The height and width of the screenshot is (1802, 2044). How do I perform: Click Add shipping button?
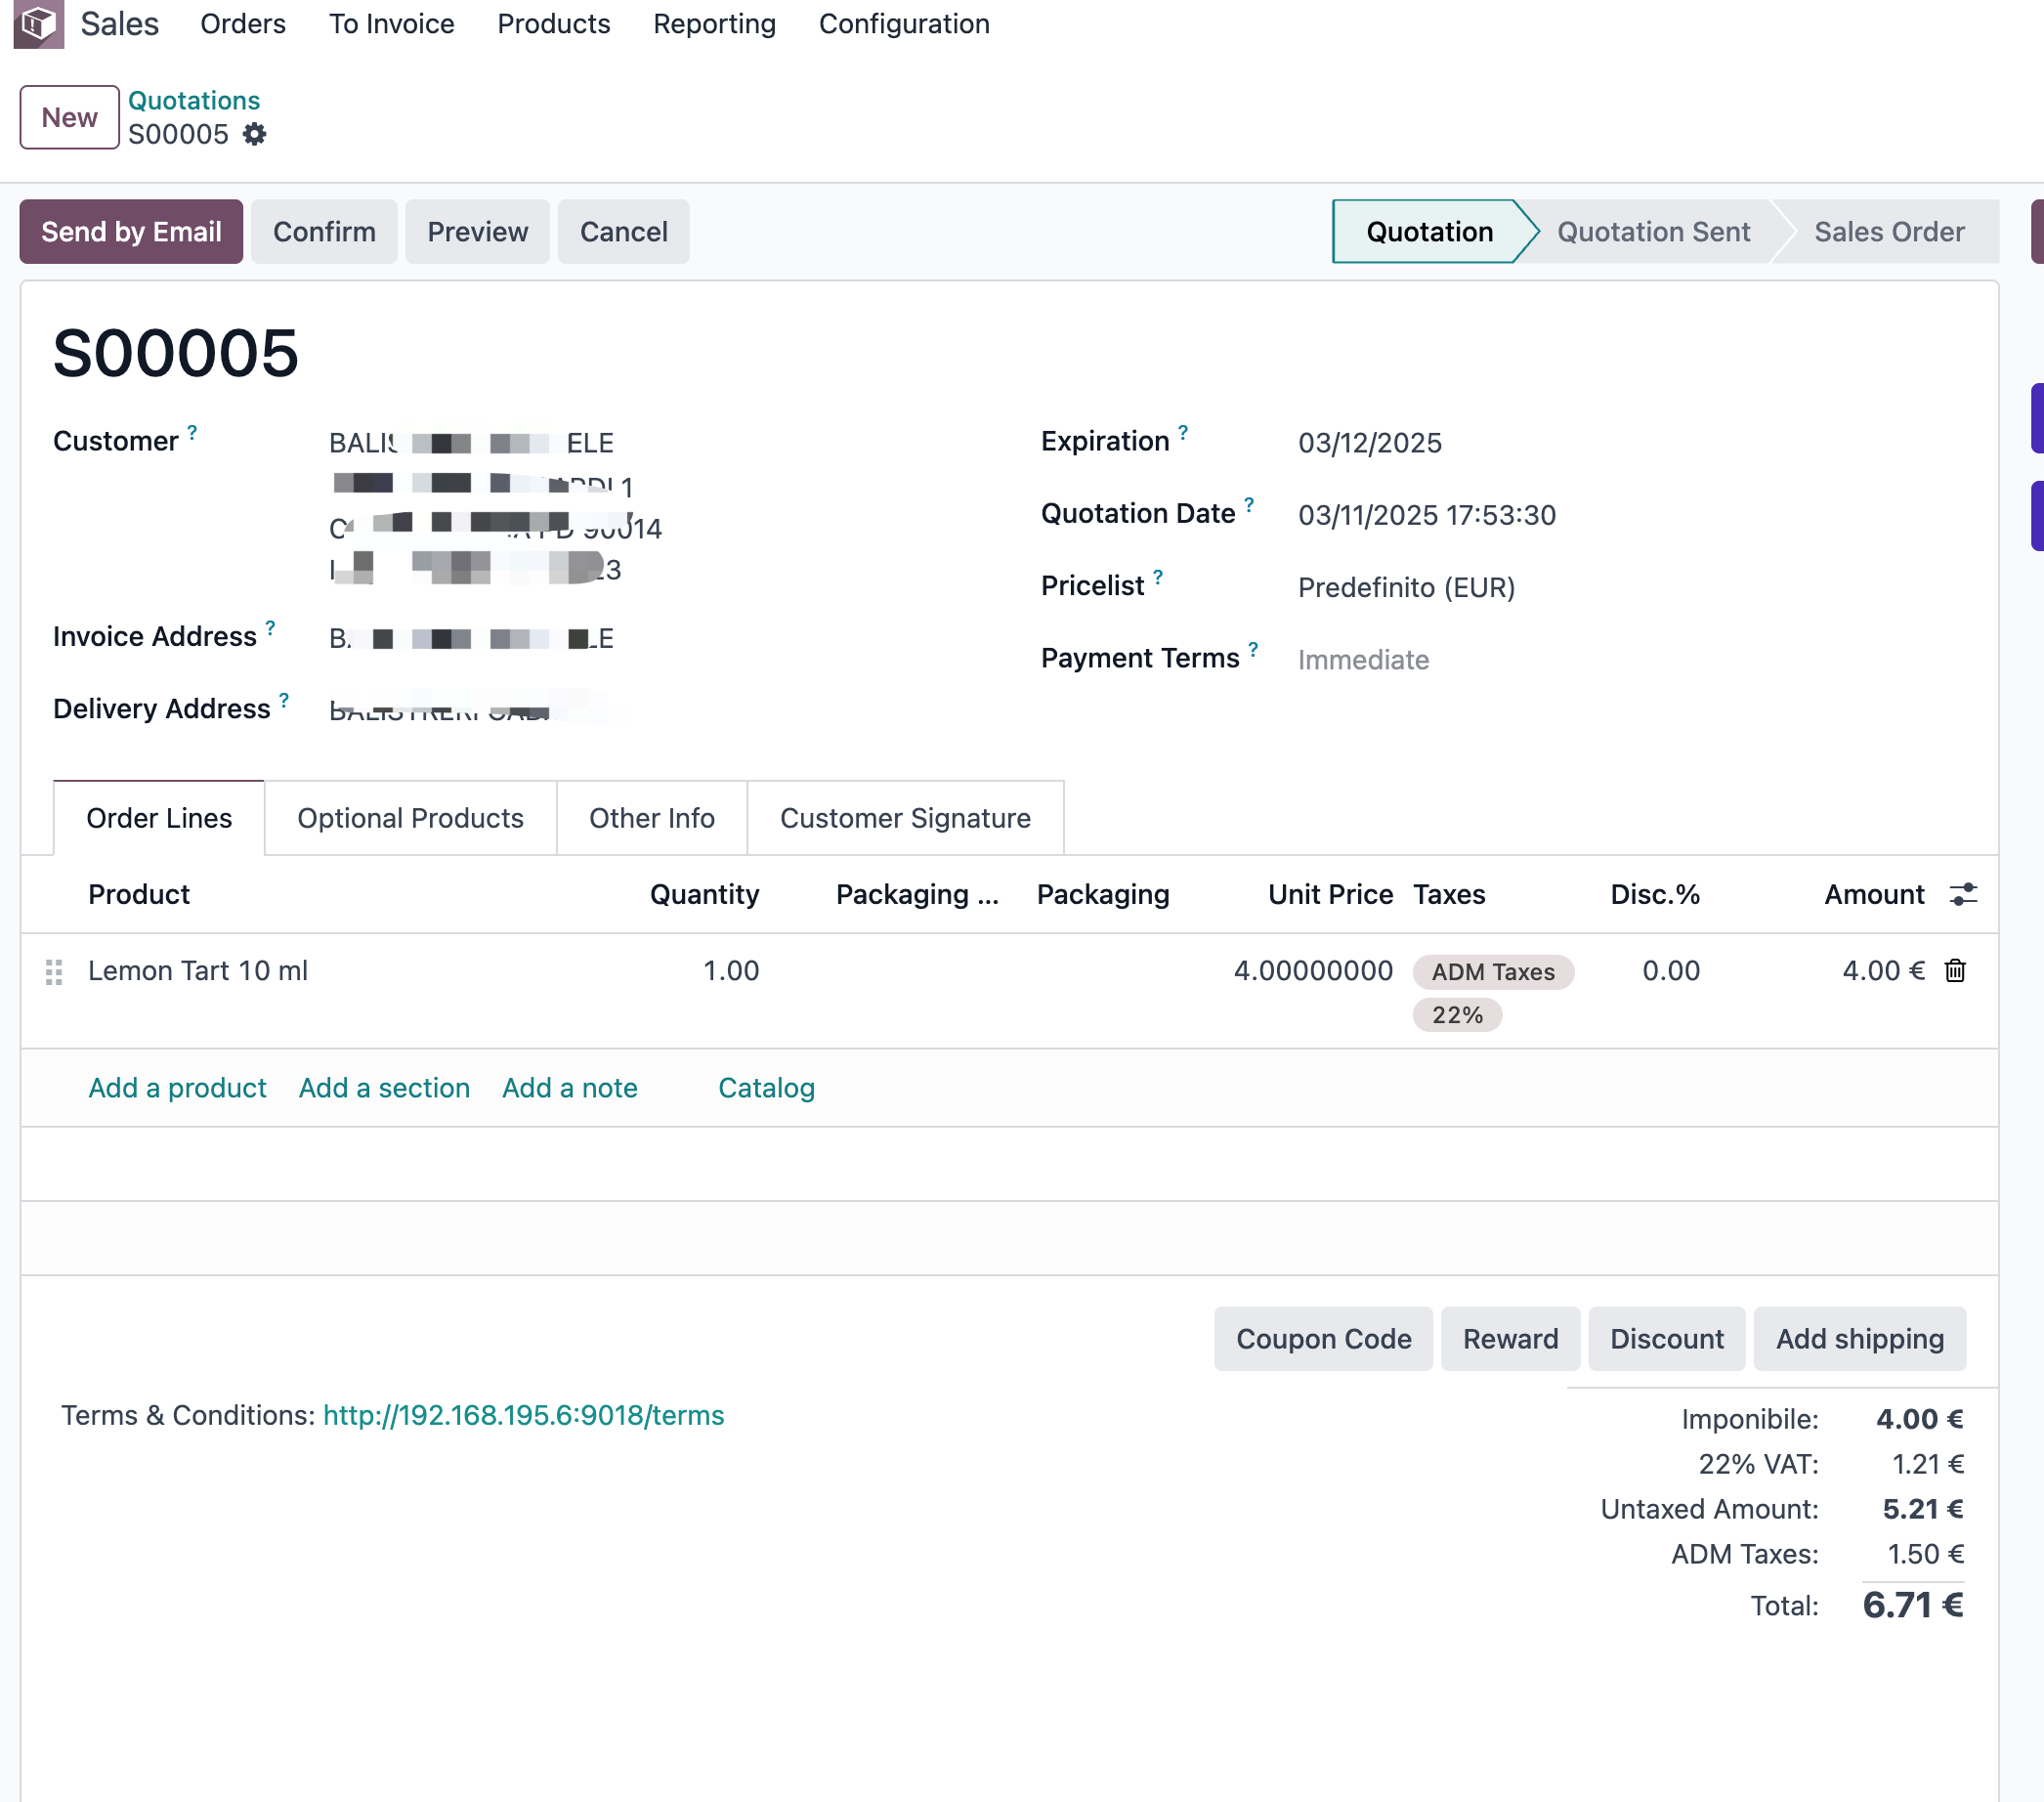click(x=1860, y=1339)
